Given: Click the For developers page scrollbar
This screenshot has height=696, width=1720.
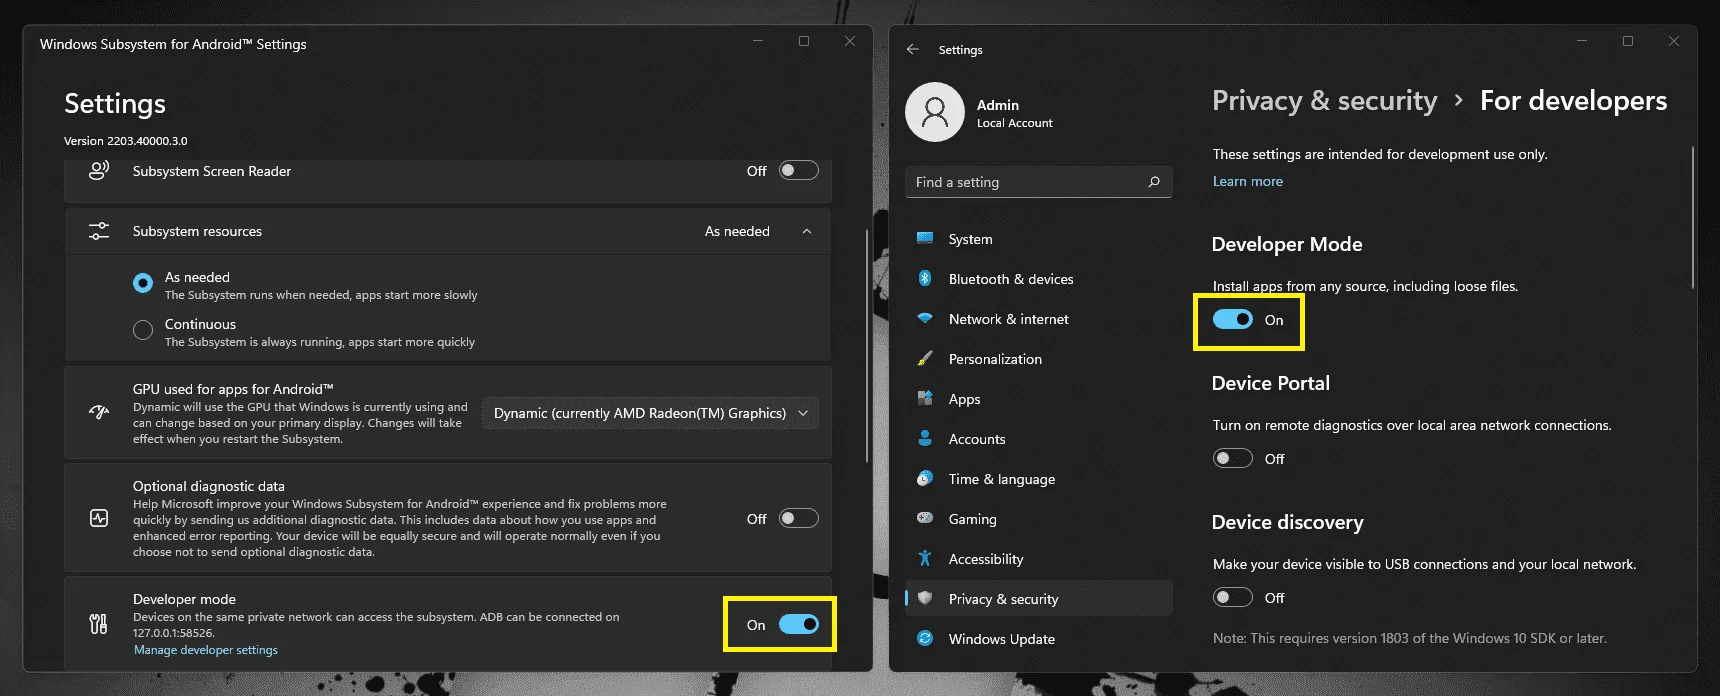Looking at the screenshot, I should coord(1693,217).
